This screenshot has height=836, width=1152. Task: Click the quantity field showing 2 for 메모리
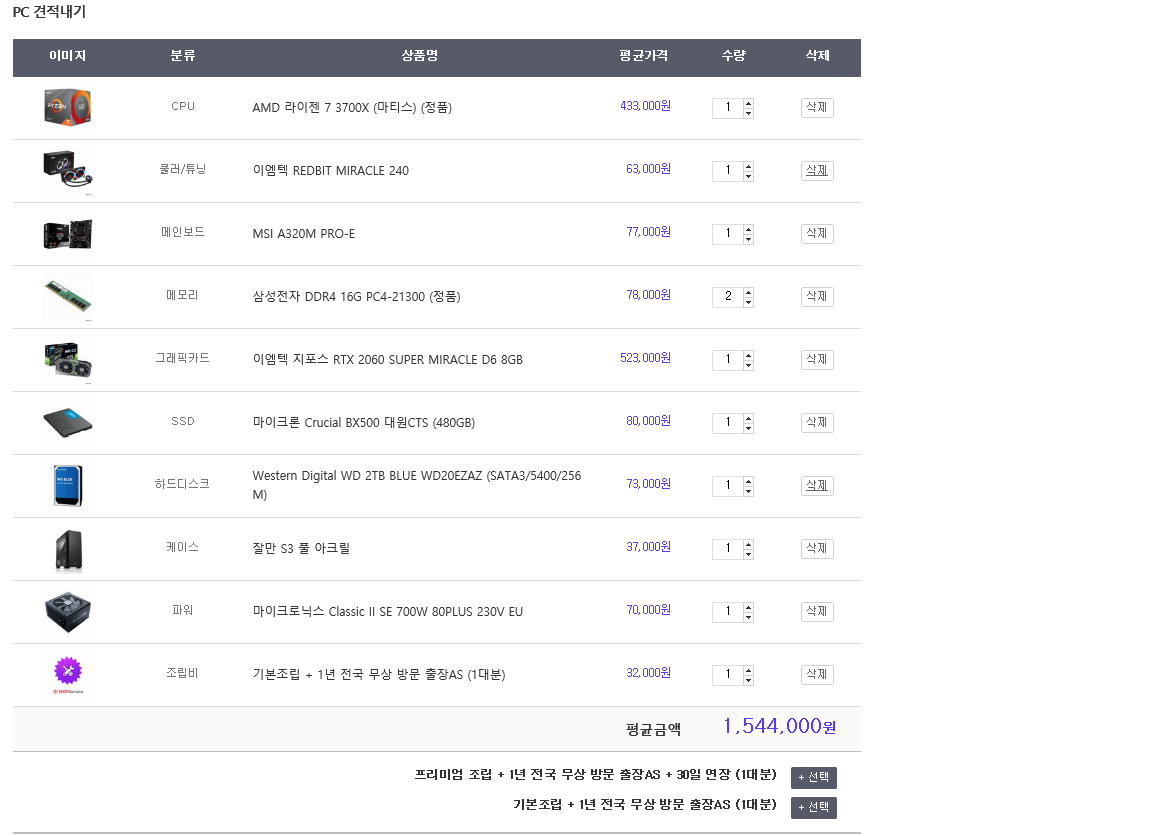pos(728,297)
